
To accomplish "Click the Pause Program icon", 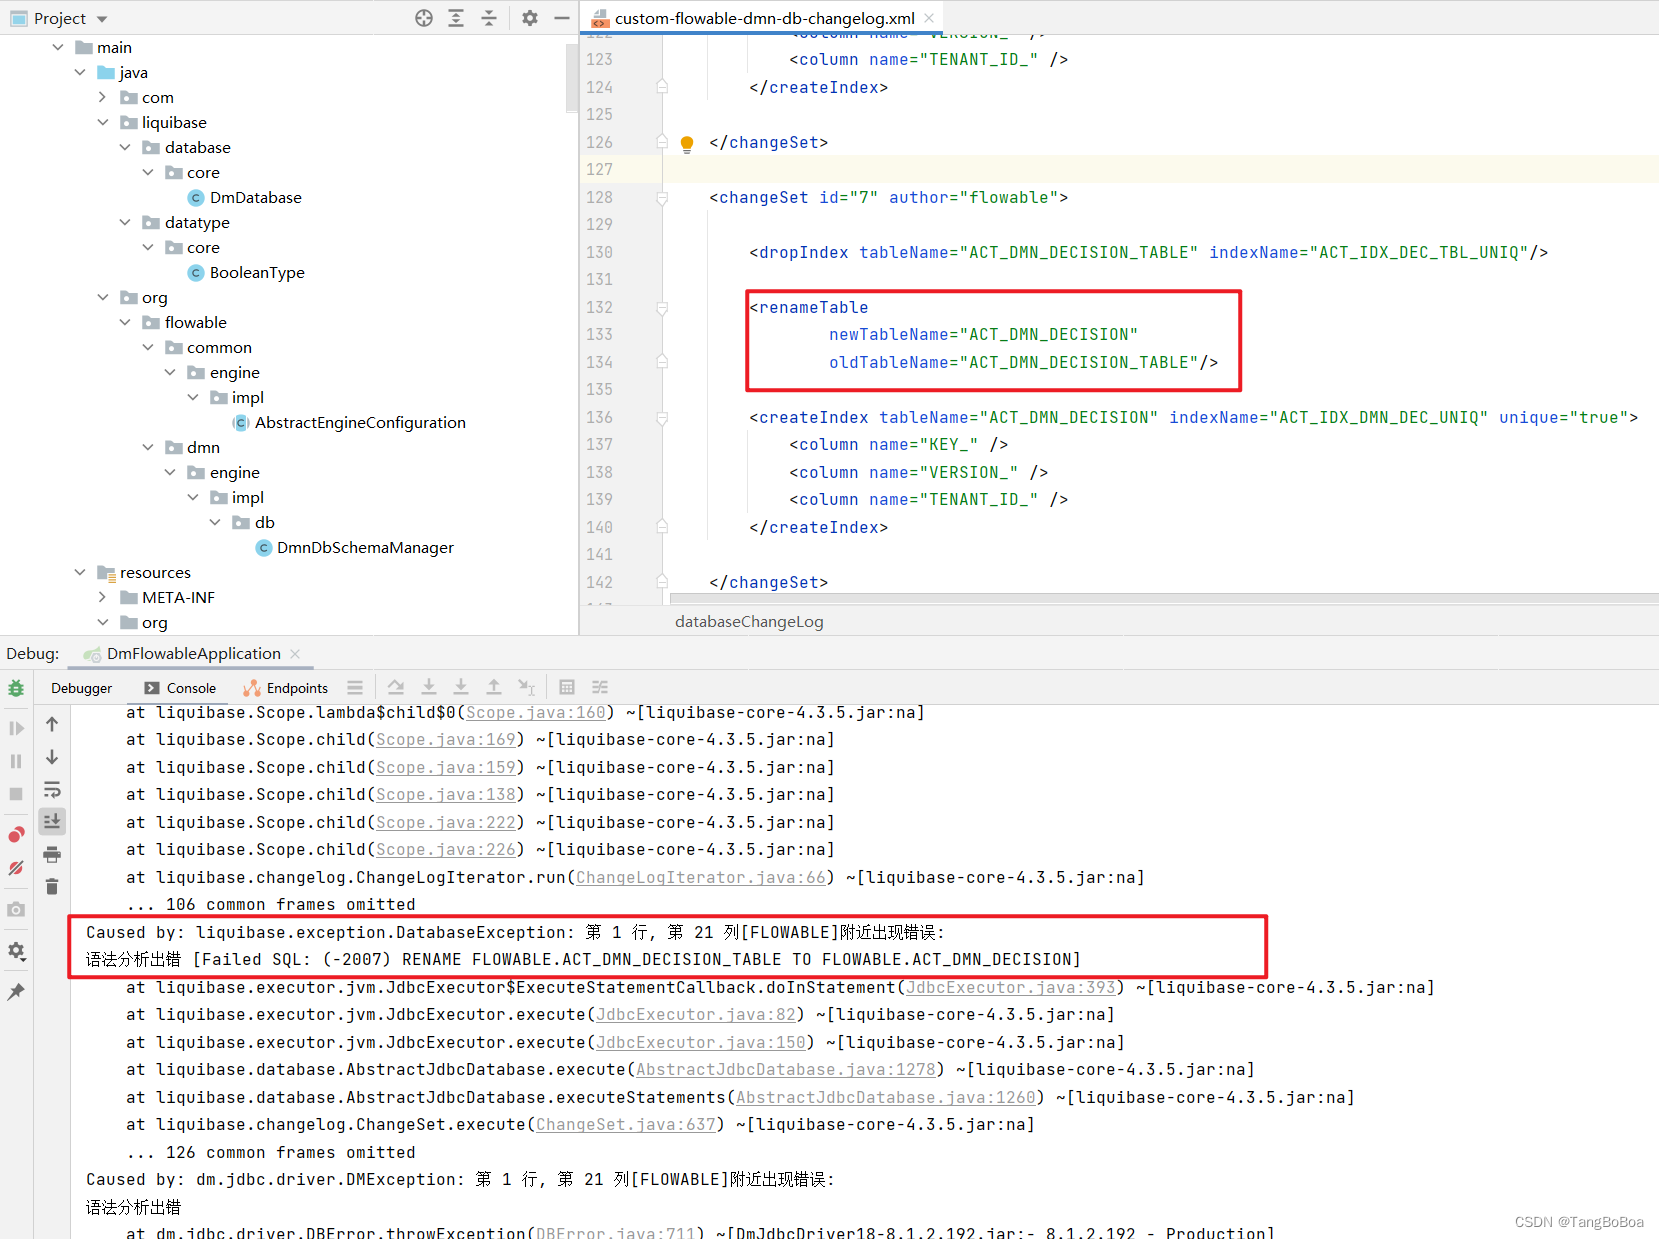I will pyautogui.click(x=16, y=761).
